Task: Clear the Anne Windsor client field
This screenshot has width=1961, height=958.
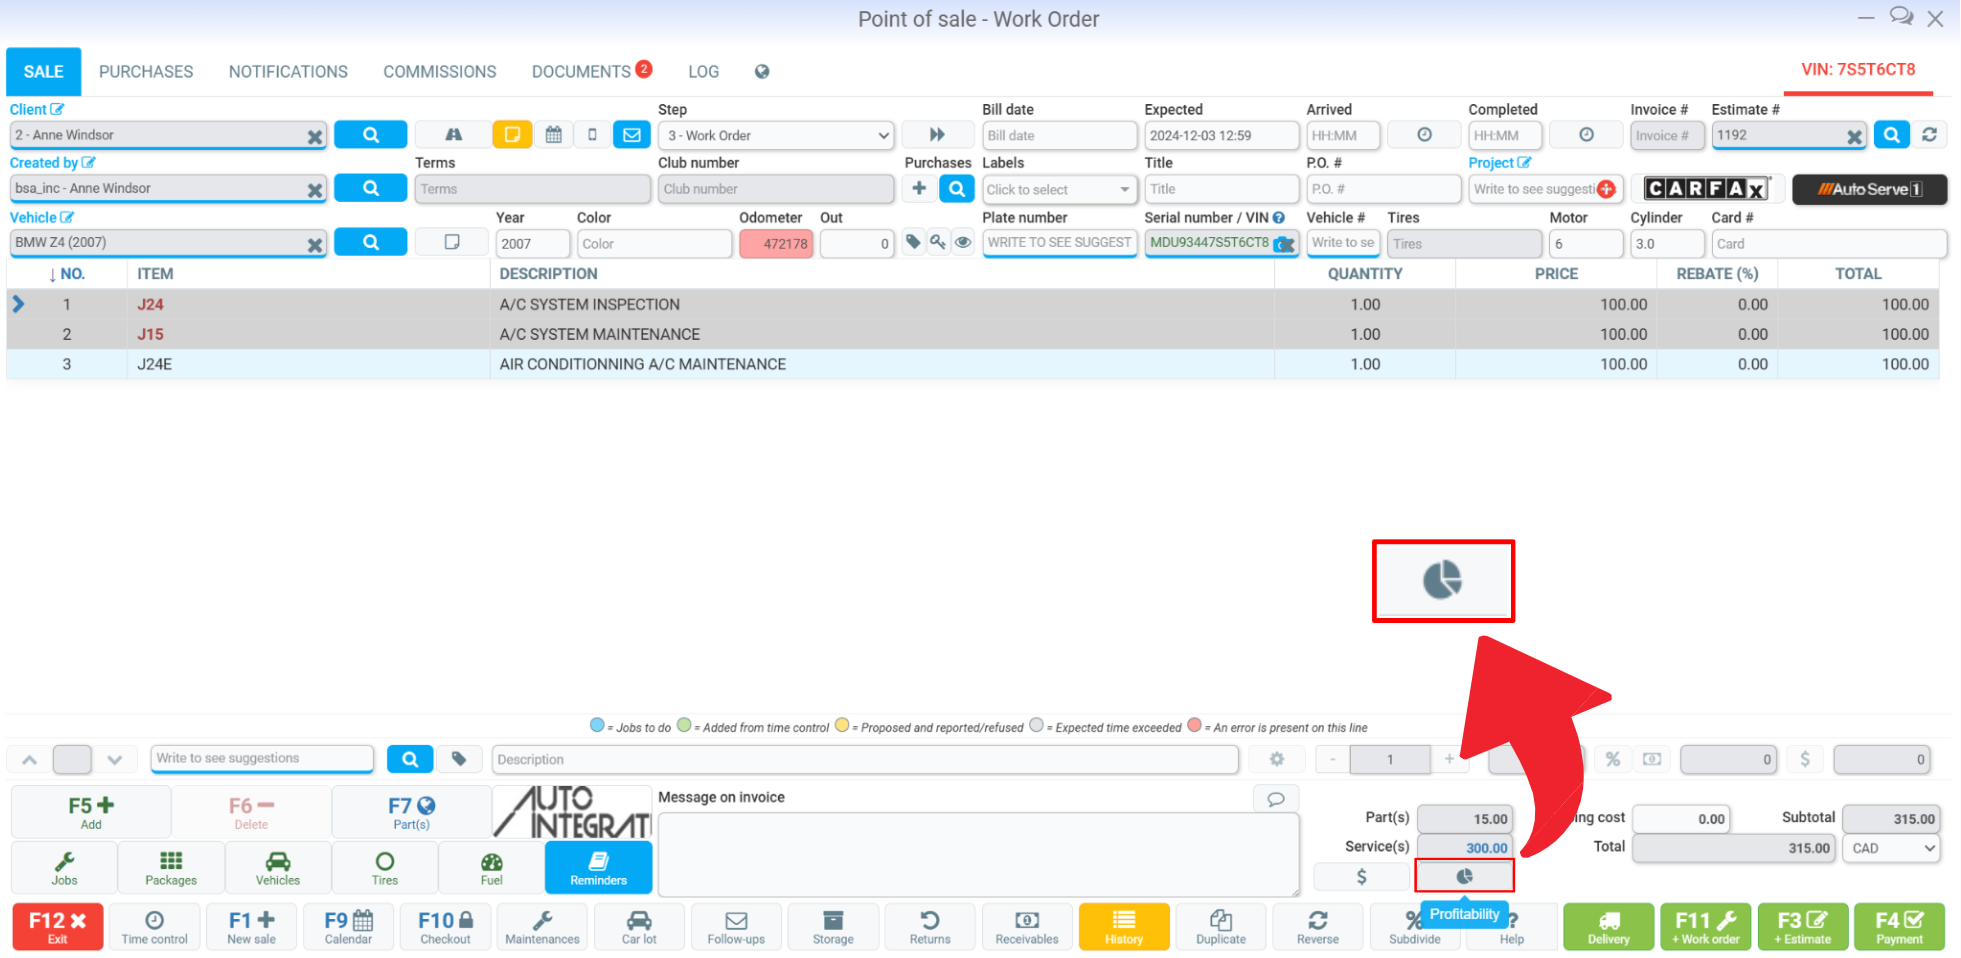Action: 315,136
